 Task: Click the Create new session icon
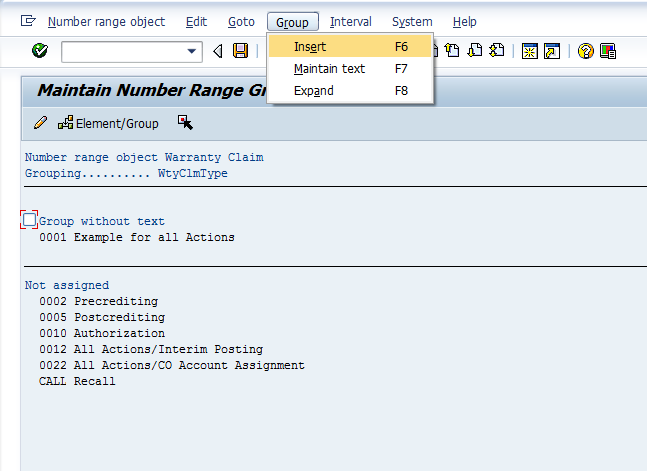coord(529,51)
